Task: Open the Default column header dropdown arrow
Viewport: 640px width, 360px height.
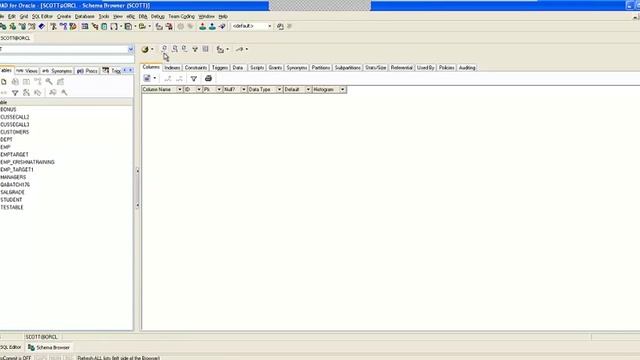Action: (308, 89)
